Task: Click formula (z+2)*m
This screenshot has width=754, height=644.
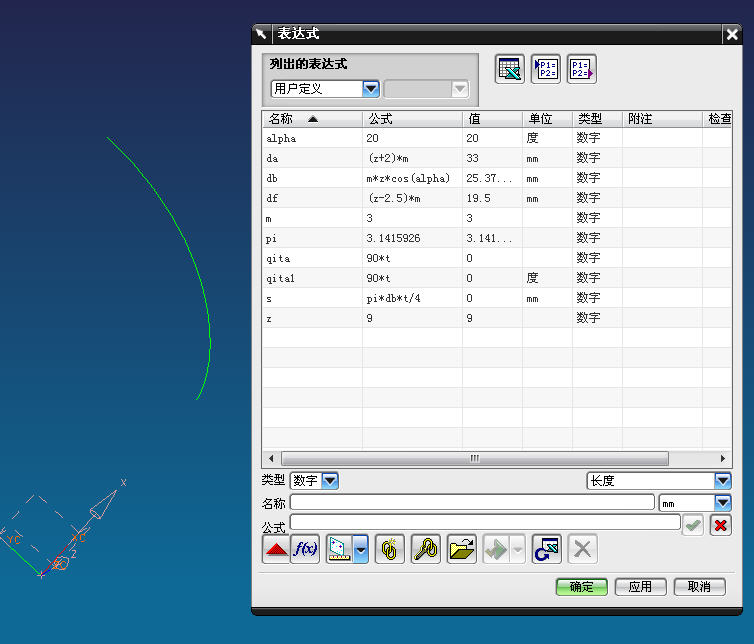Action: click(389, 158)
